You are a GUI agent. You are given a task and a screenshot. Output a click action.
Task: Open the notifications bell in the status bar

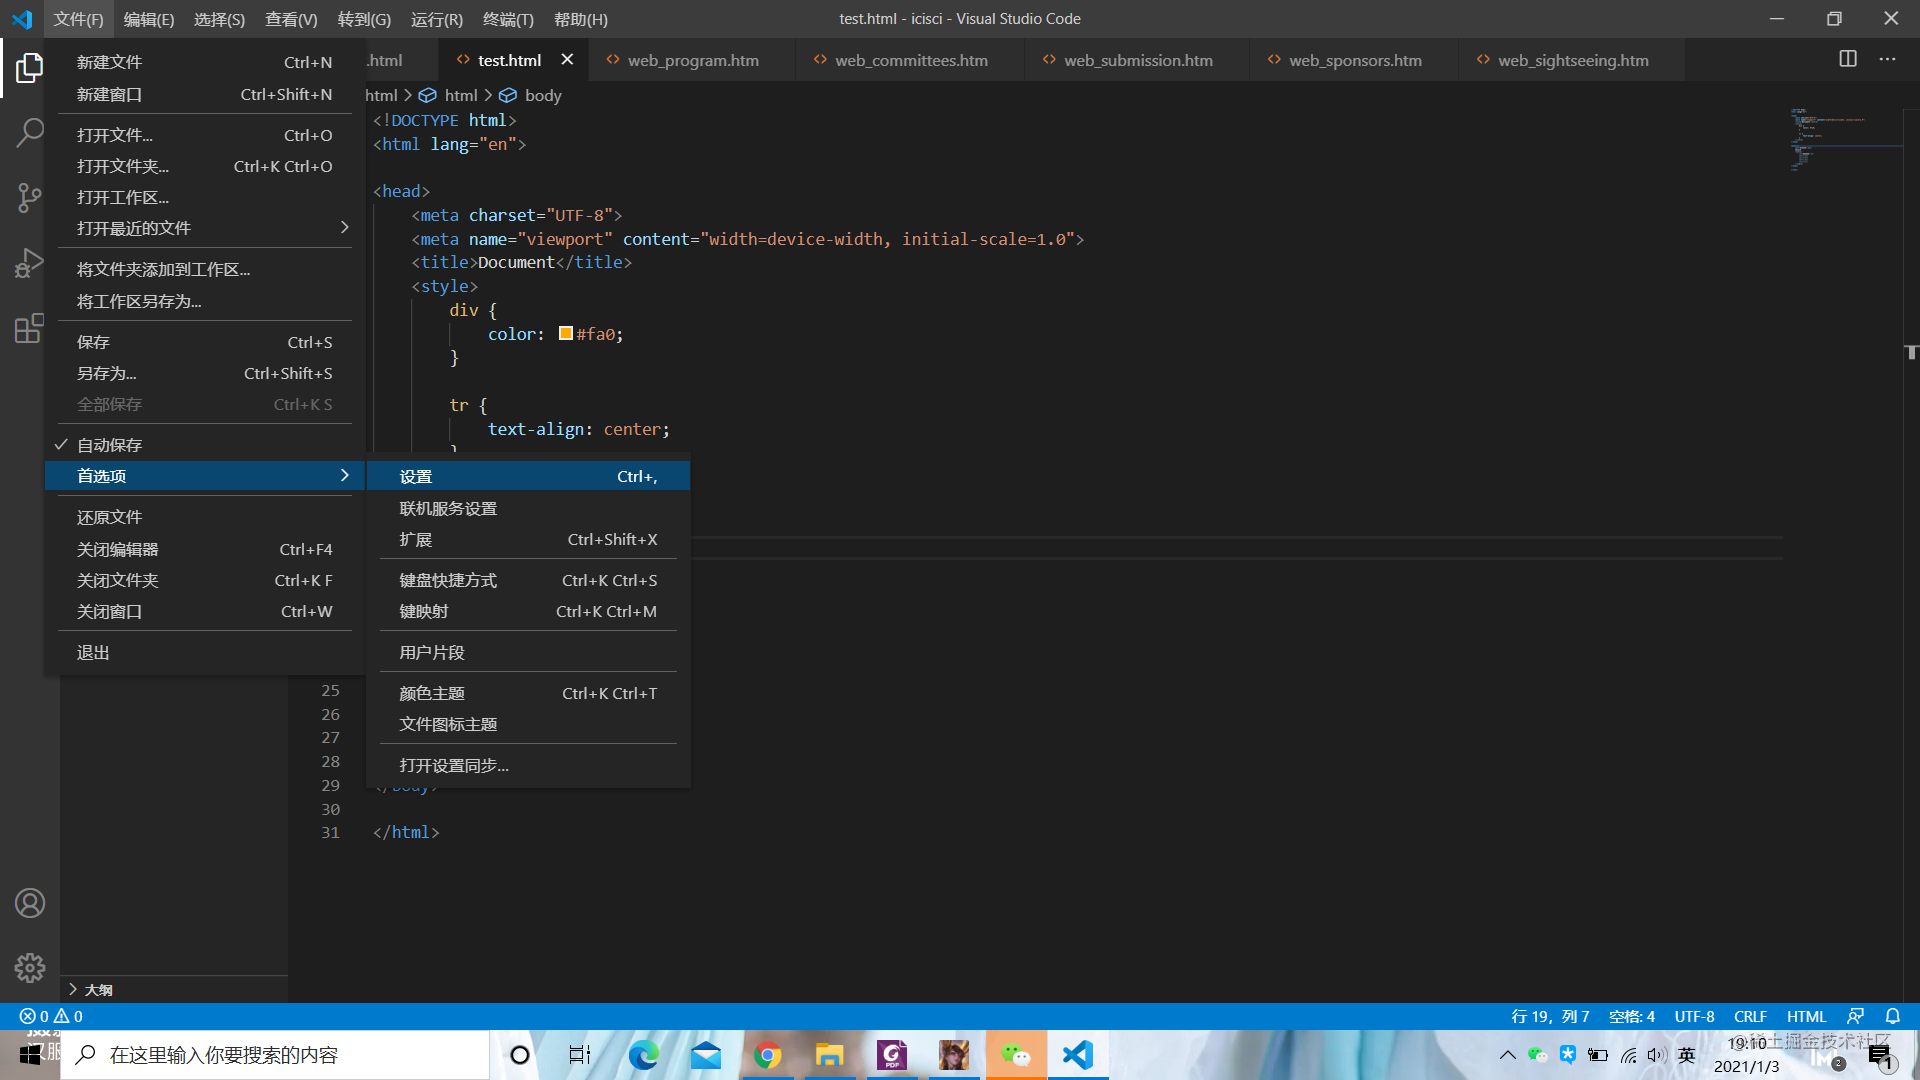pyautogui.click(x=1893, y=1015)
